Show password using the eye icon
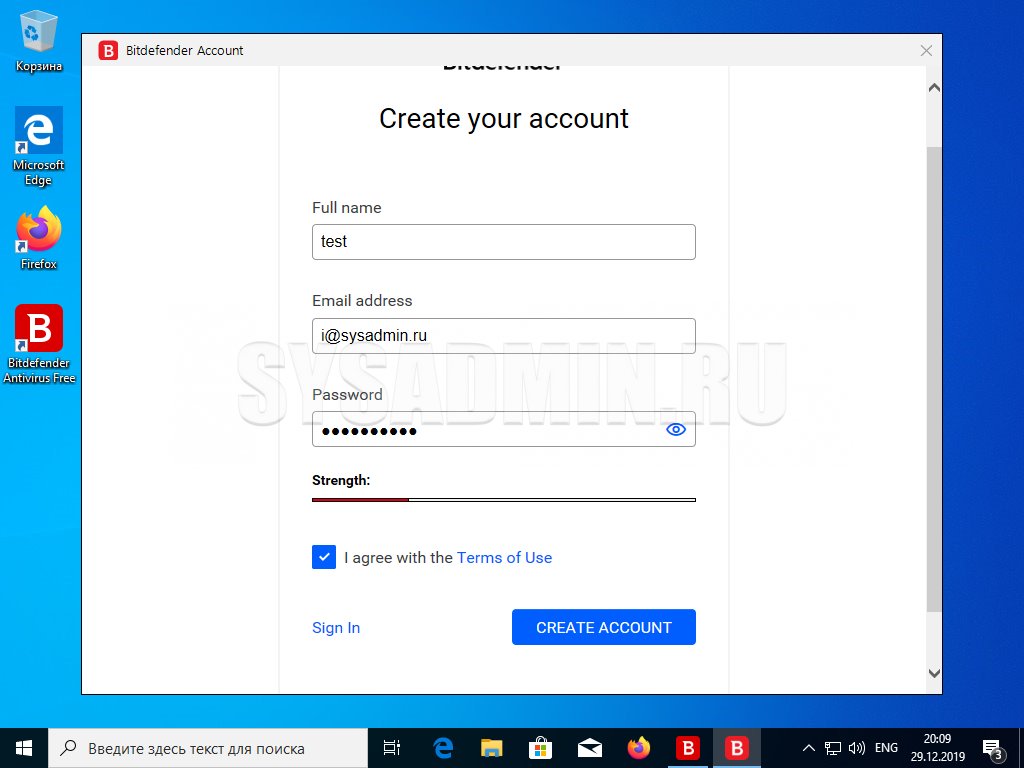Viewport: 1024px width, 768px height. (x=676, y=430)
